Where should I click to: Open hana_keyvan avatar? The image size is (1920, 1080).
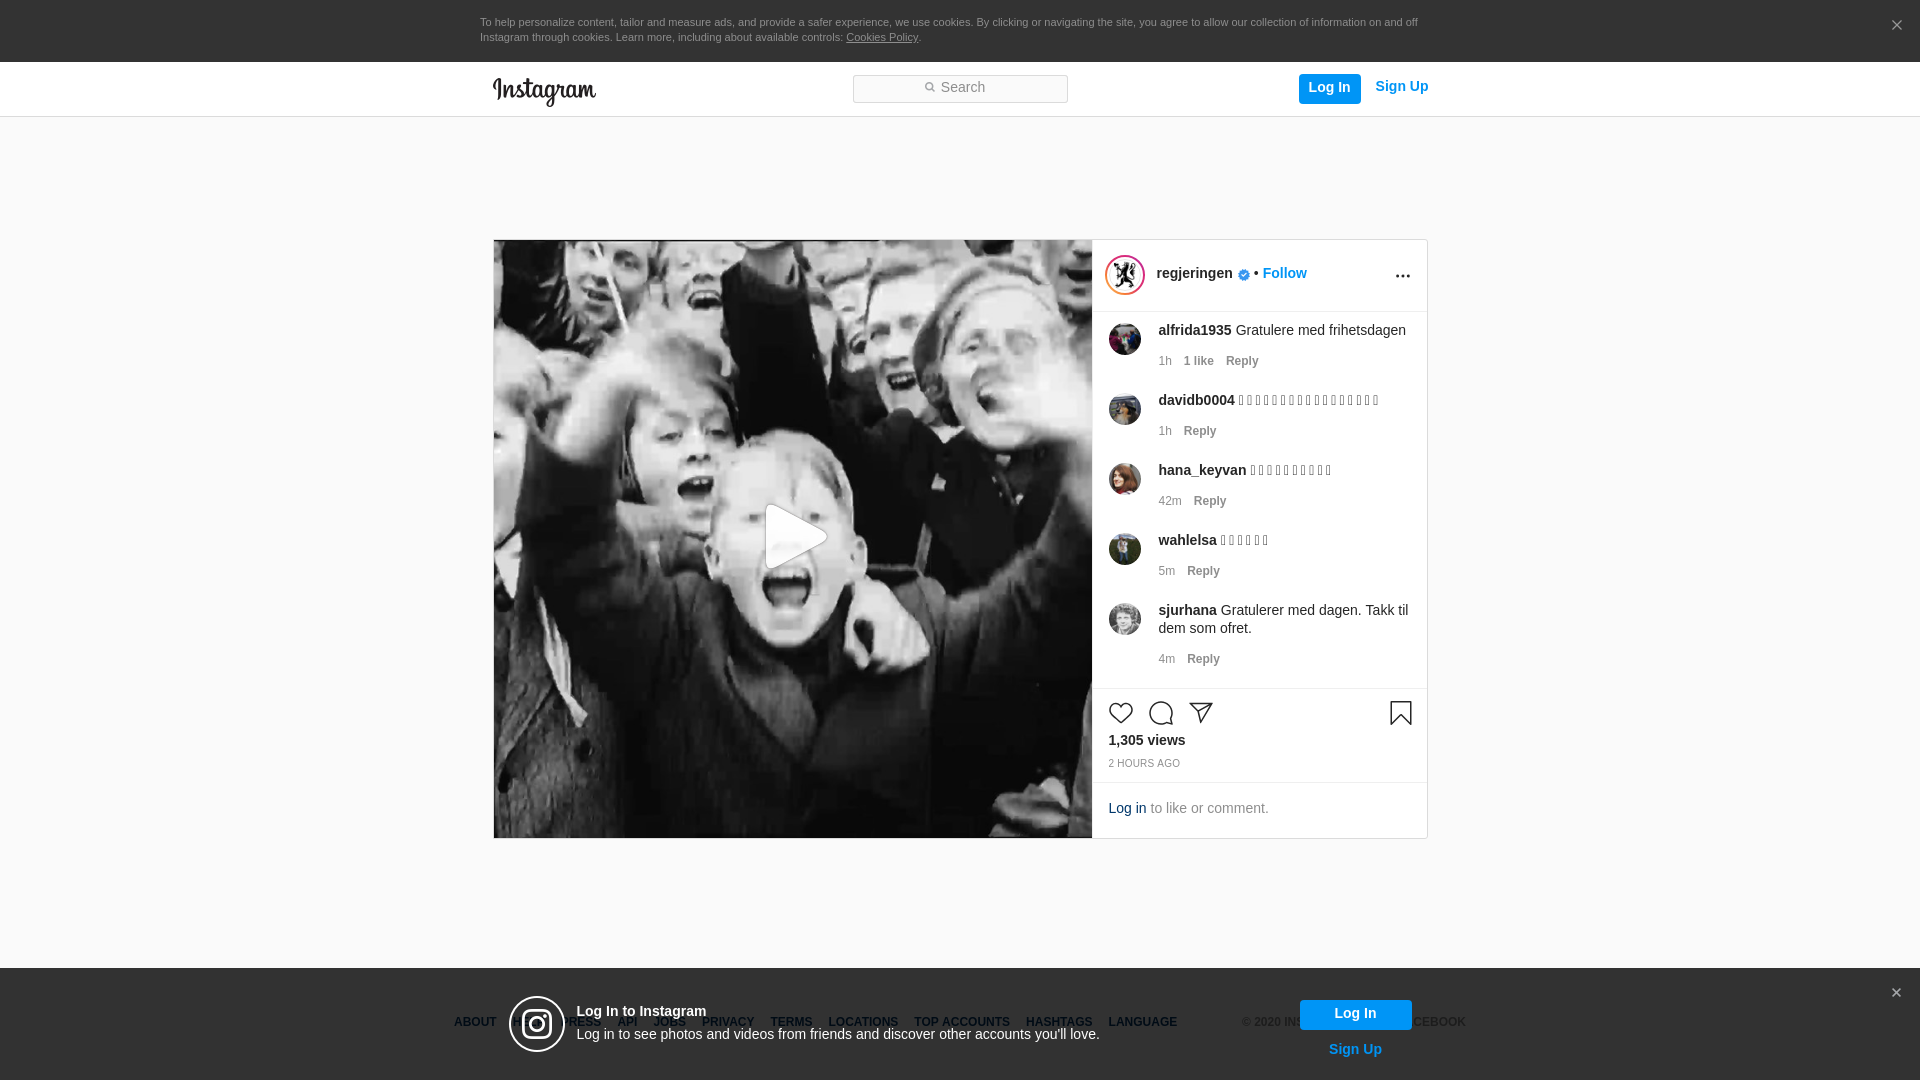pos(1125,479)
